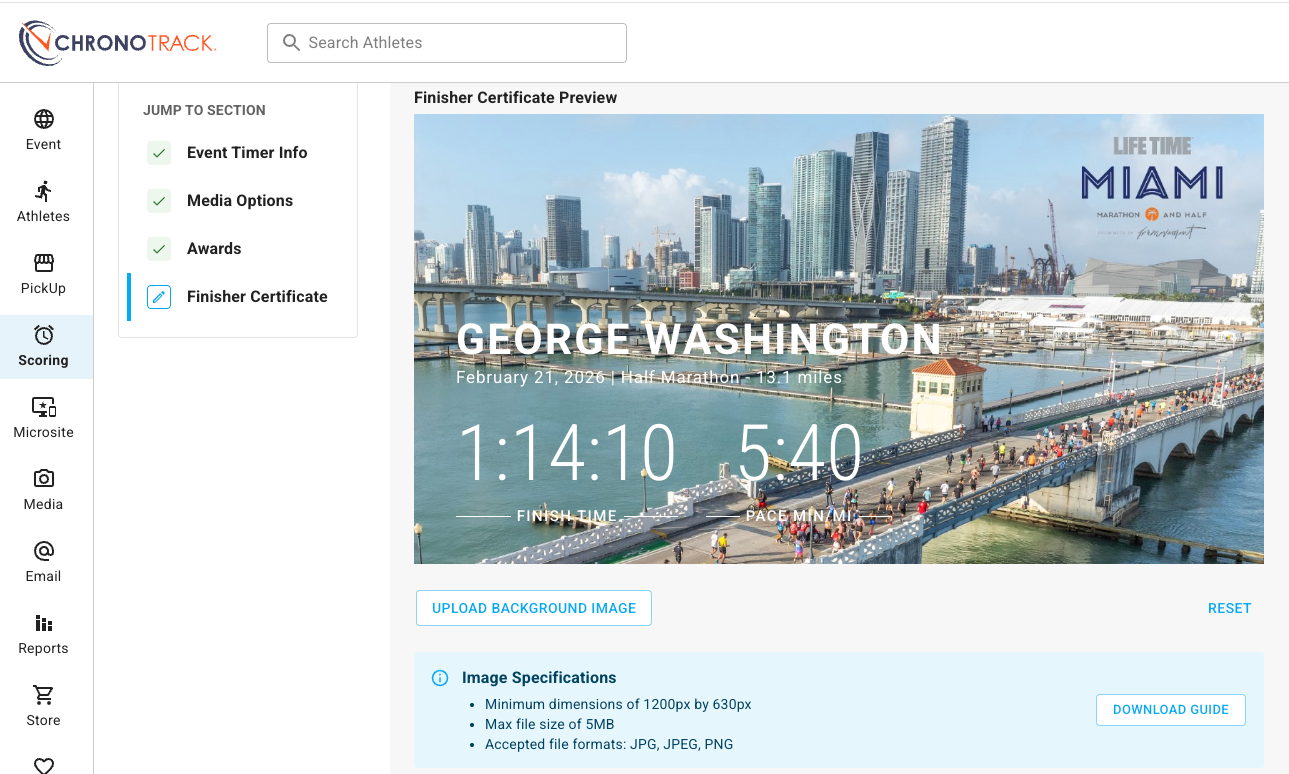
Task: Select the Email at-sign icon
Action: [44, 551]
